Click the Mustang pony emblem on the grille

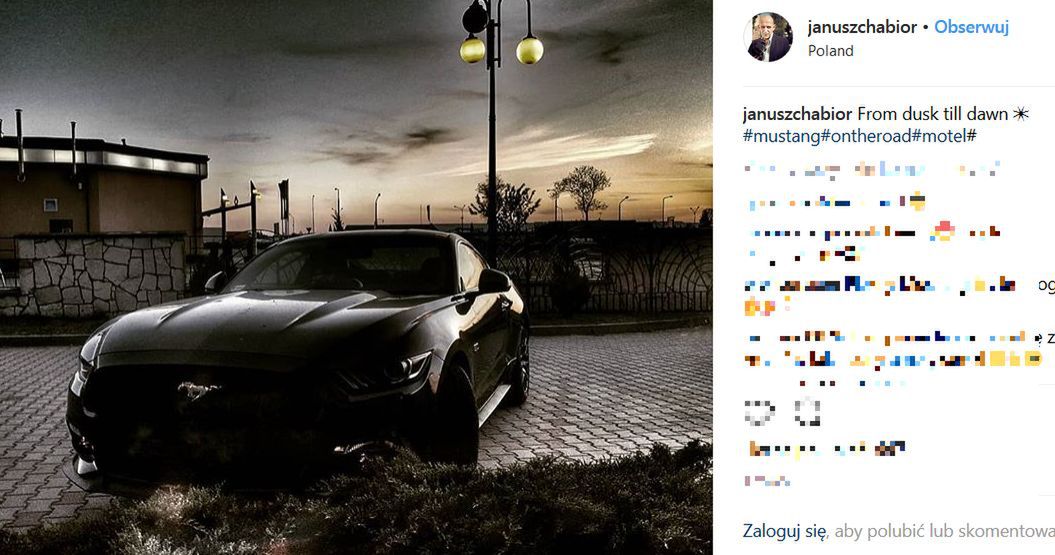pos(198,390)
